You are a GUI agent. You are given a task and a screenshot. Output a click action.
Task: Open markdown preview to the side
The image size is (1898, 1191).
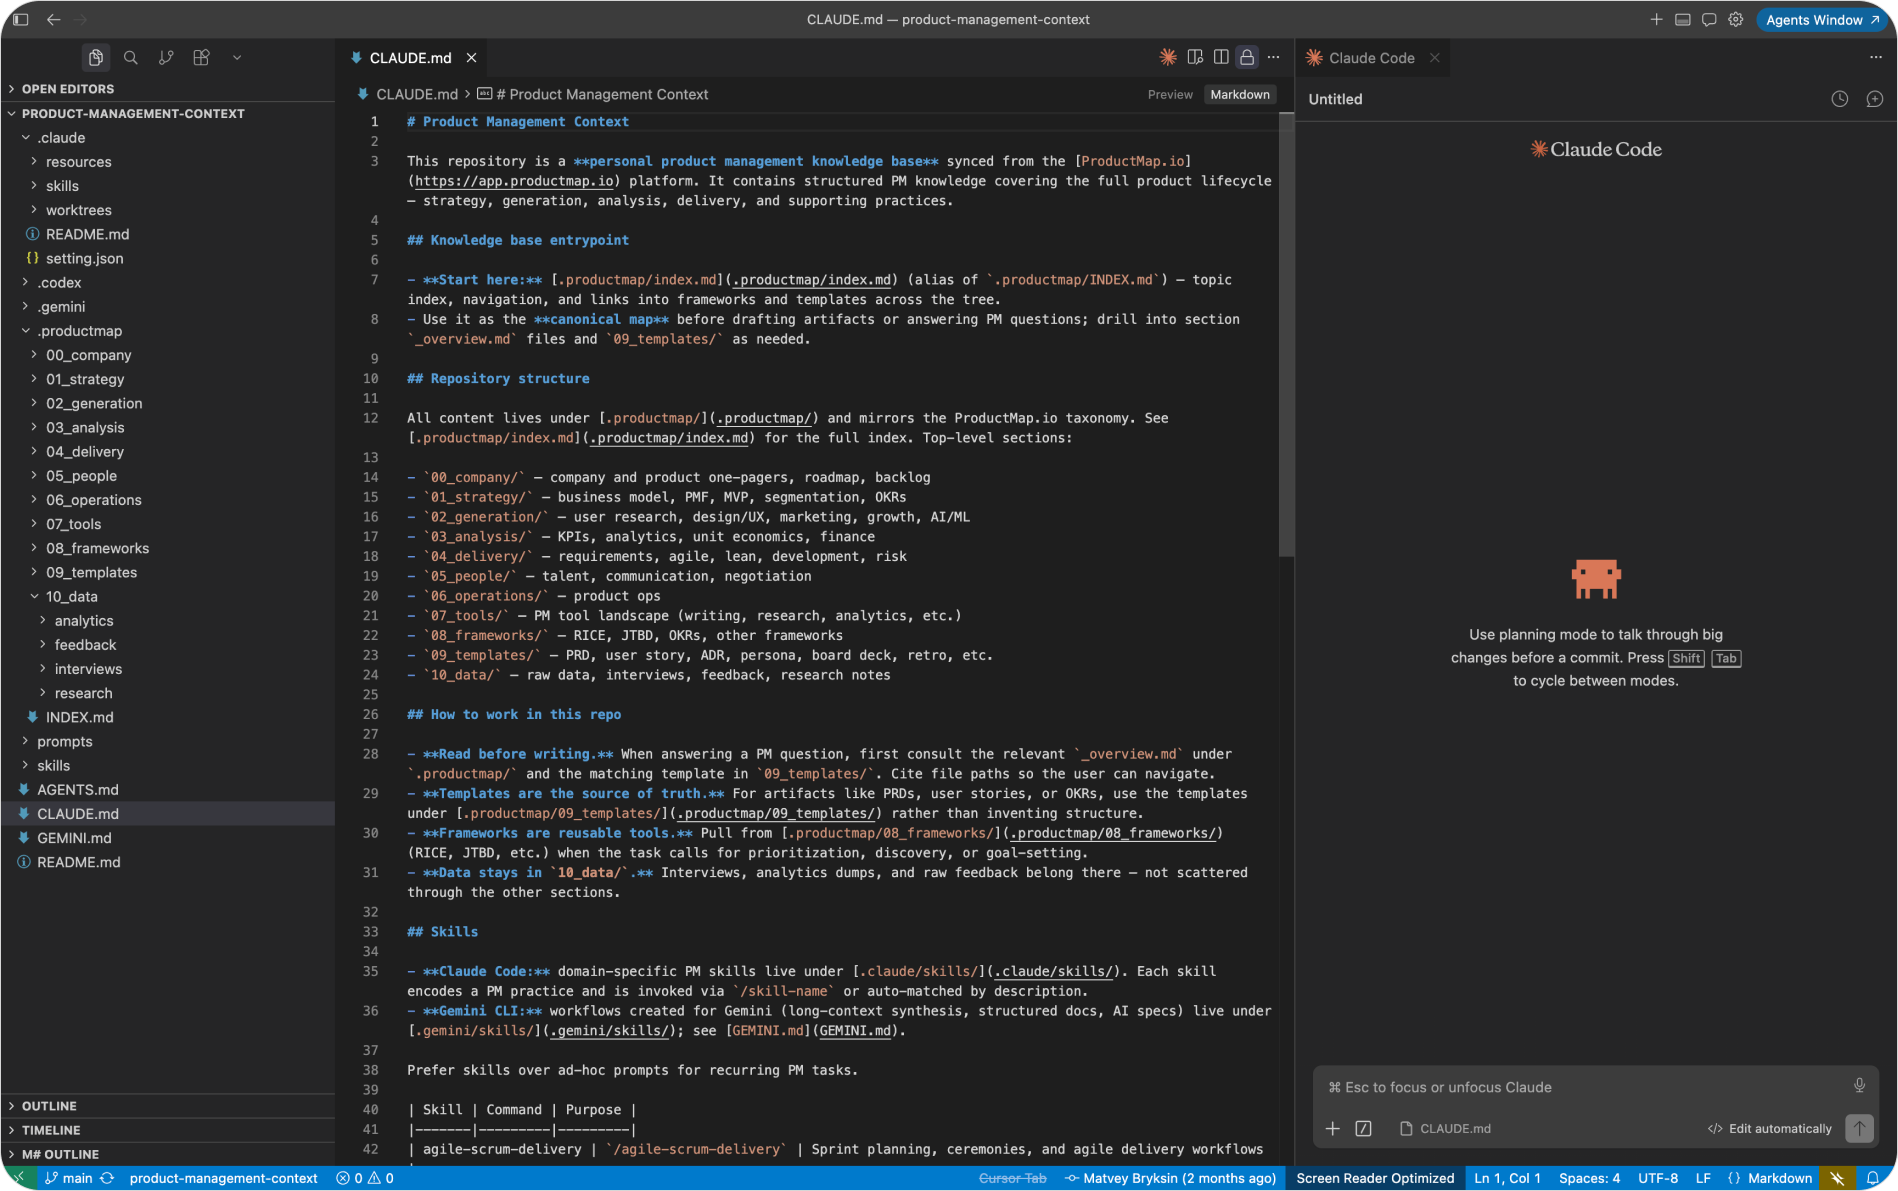[x=1195, y=57]
